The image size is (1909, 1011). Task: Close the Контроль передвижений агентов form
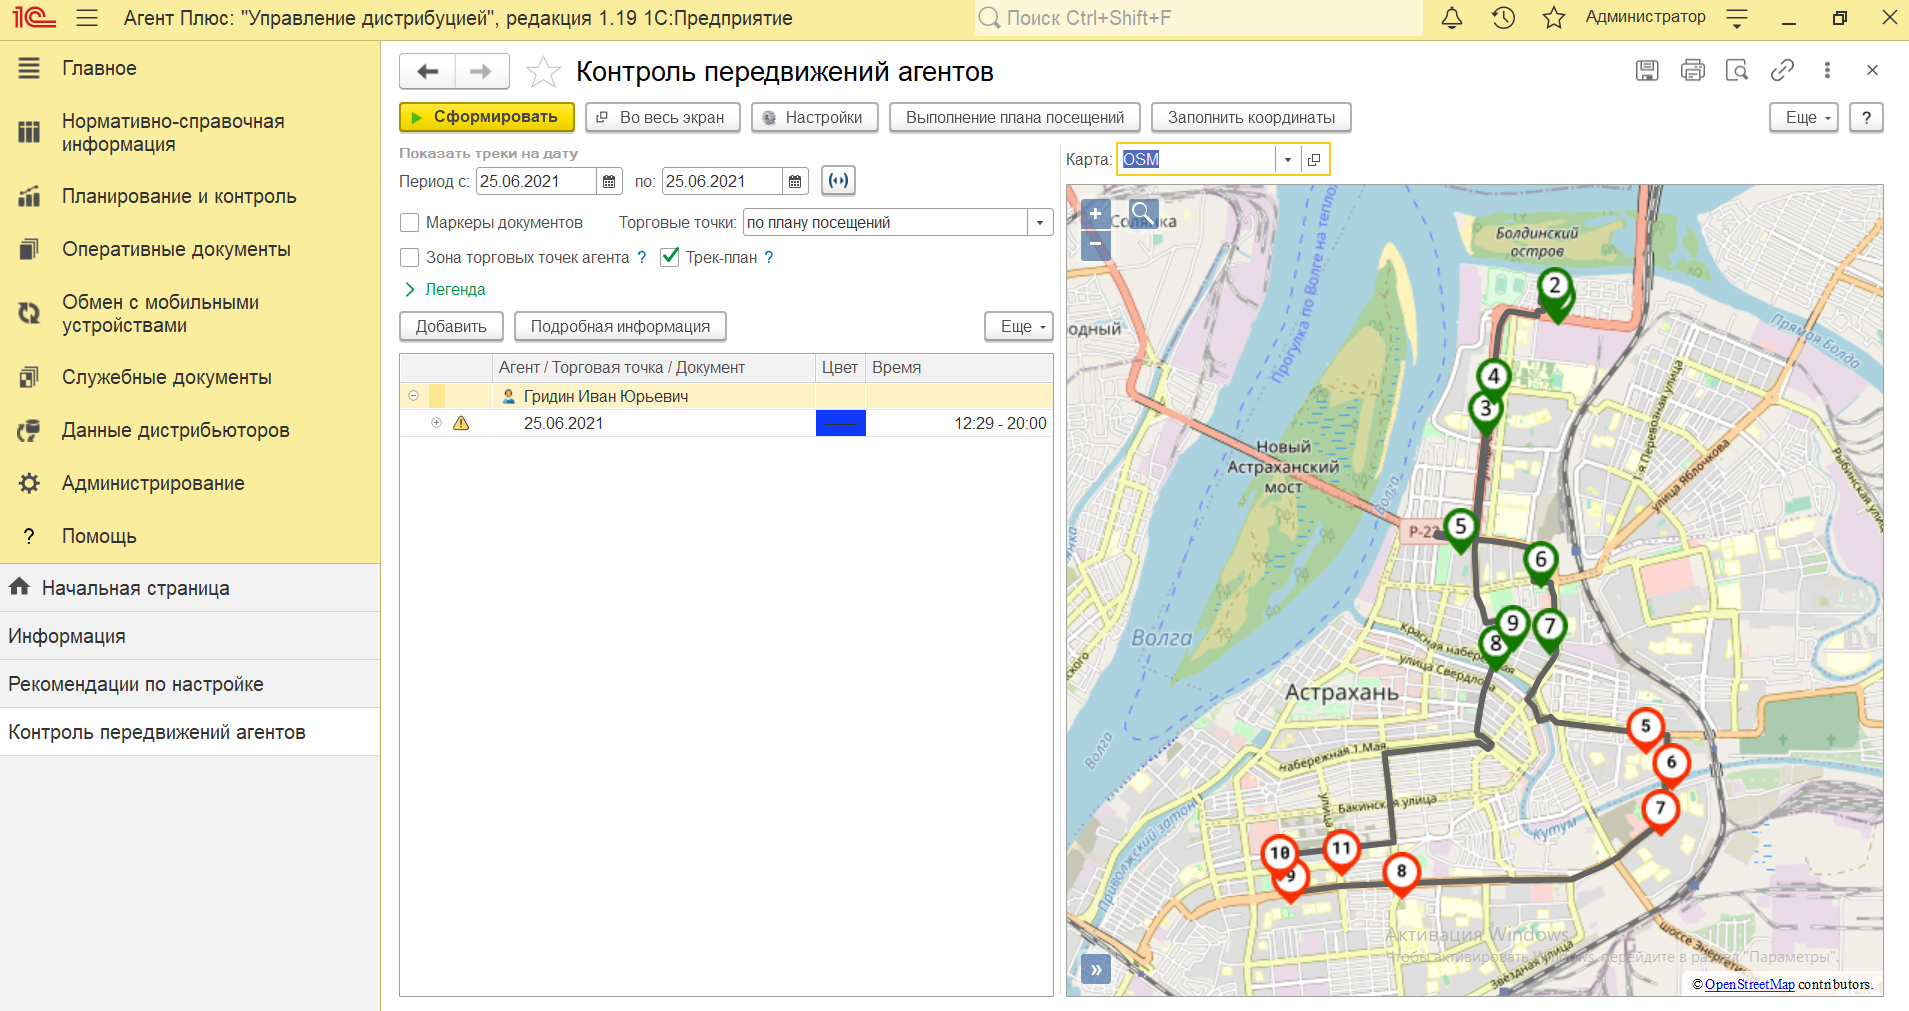1872,70
